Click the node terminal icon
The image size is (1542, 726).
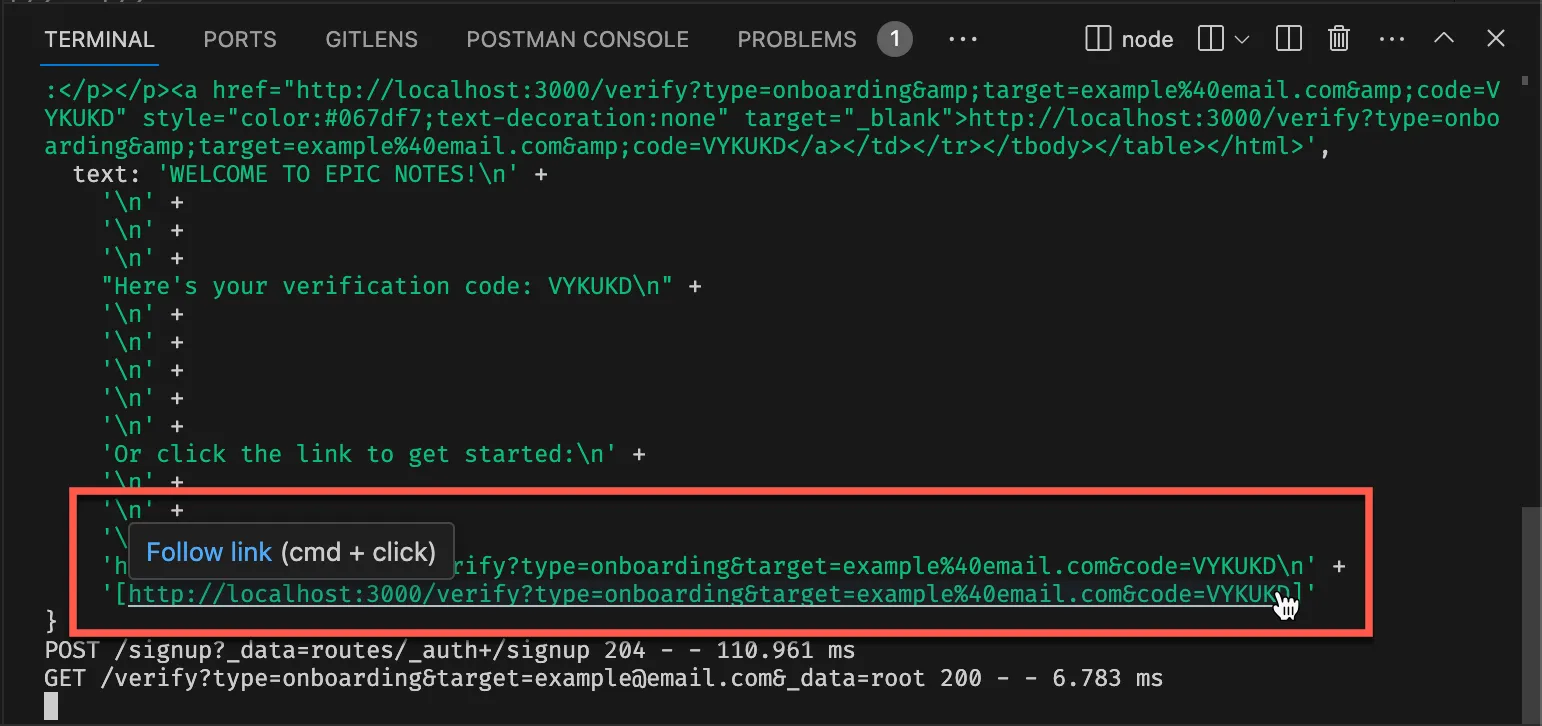tap(1098, 39)
